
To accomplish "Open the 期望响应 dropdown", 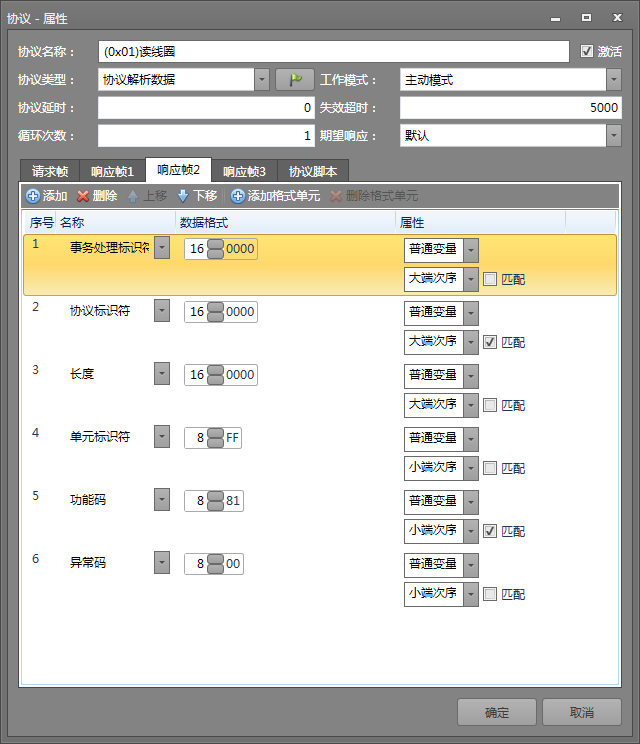I will click(614, 136).
